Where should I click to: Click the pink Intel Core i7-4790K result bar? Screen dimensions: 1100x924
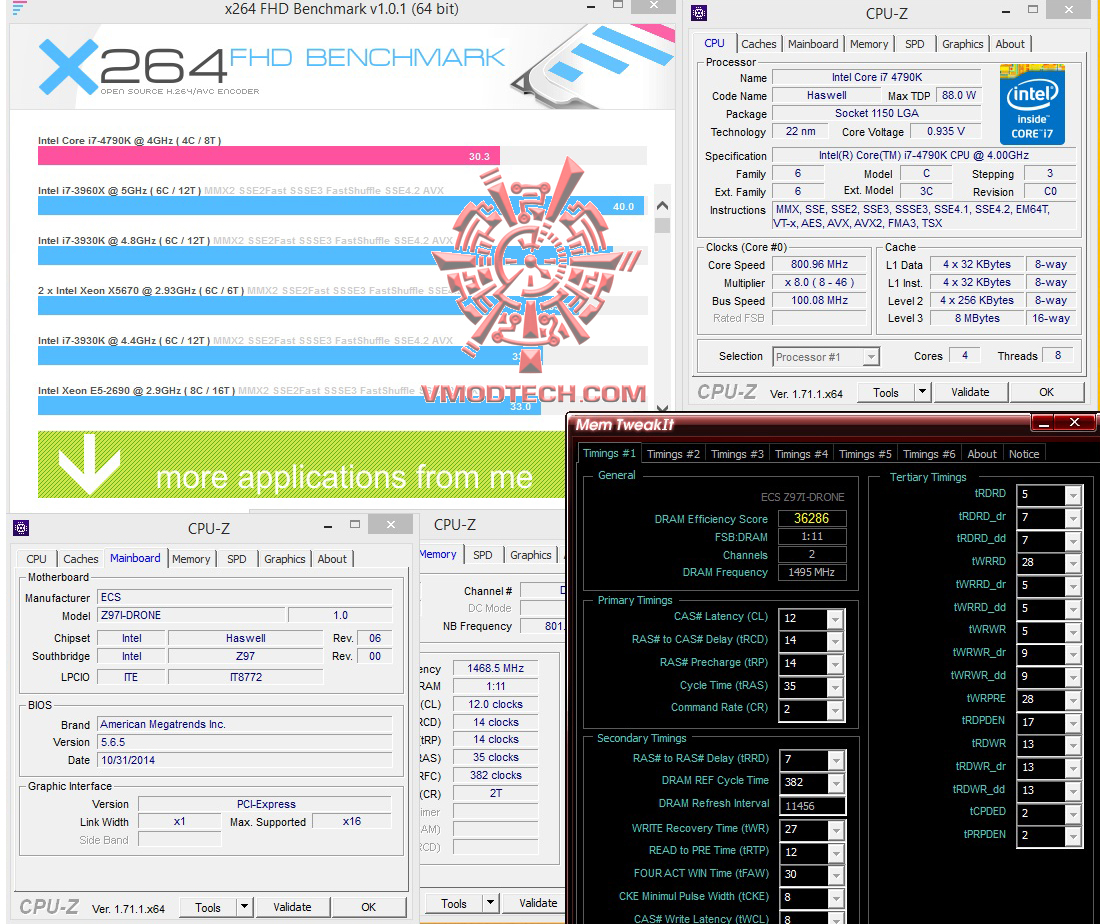[269, 156]
